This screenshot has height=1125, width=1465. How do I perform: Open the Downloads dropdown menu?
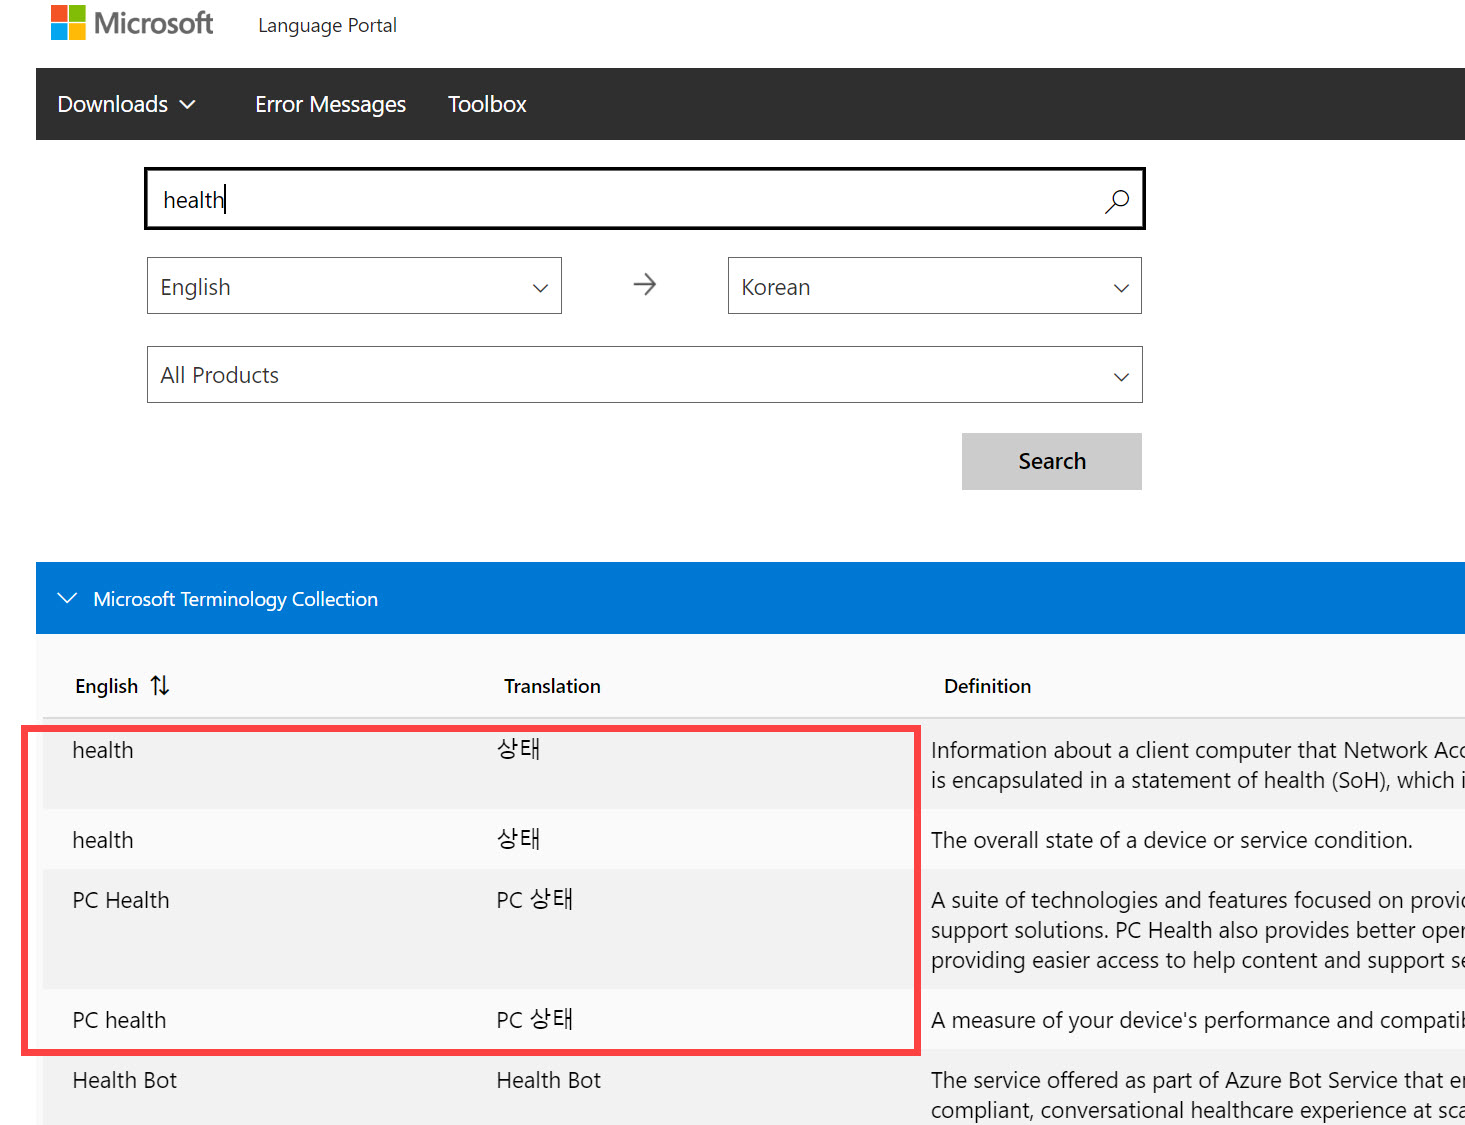coord(126,104)
